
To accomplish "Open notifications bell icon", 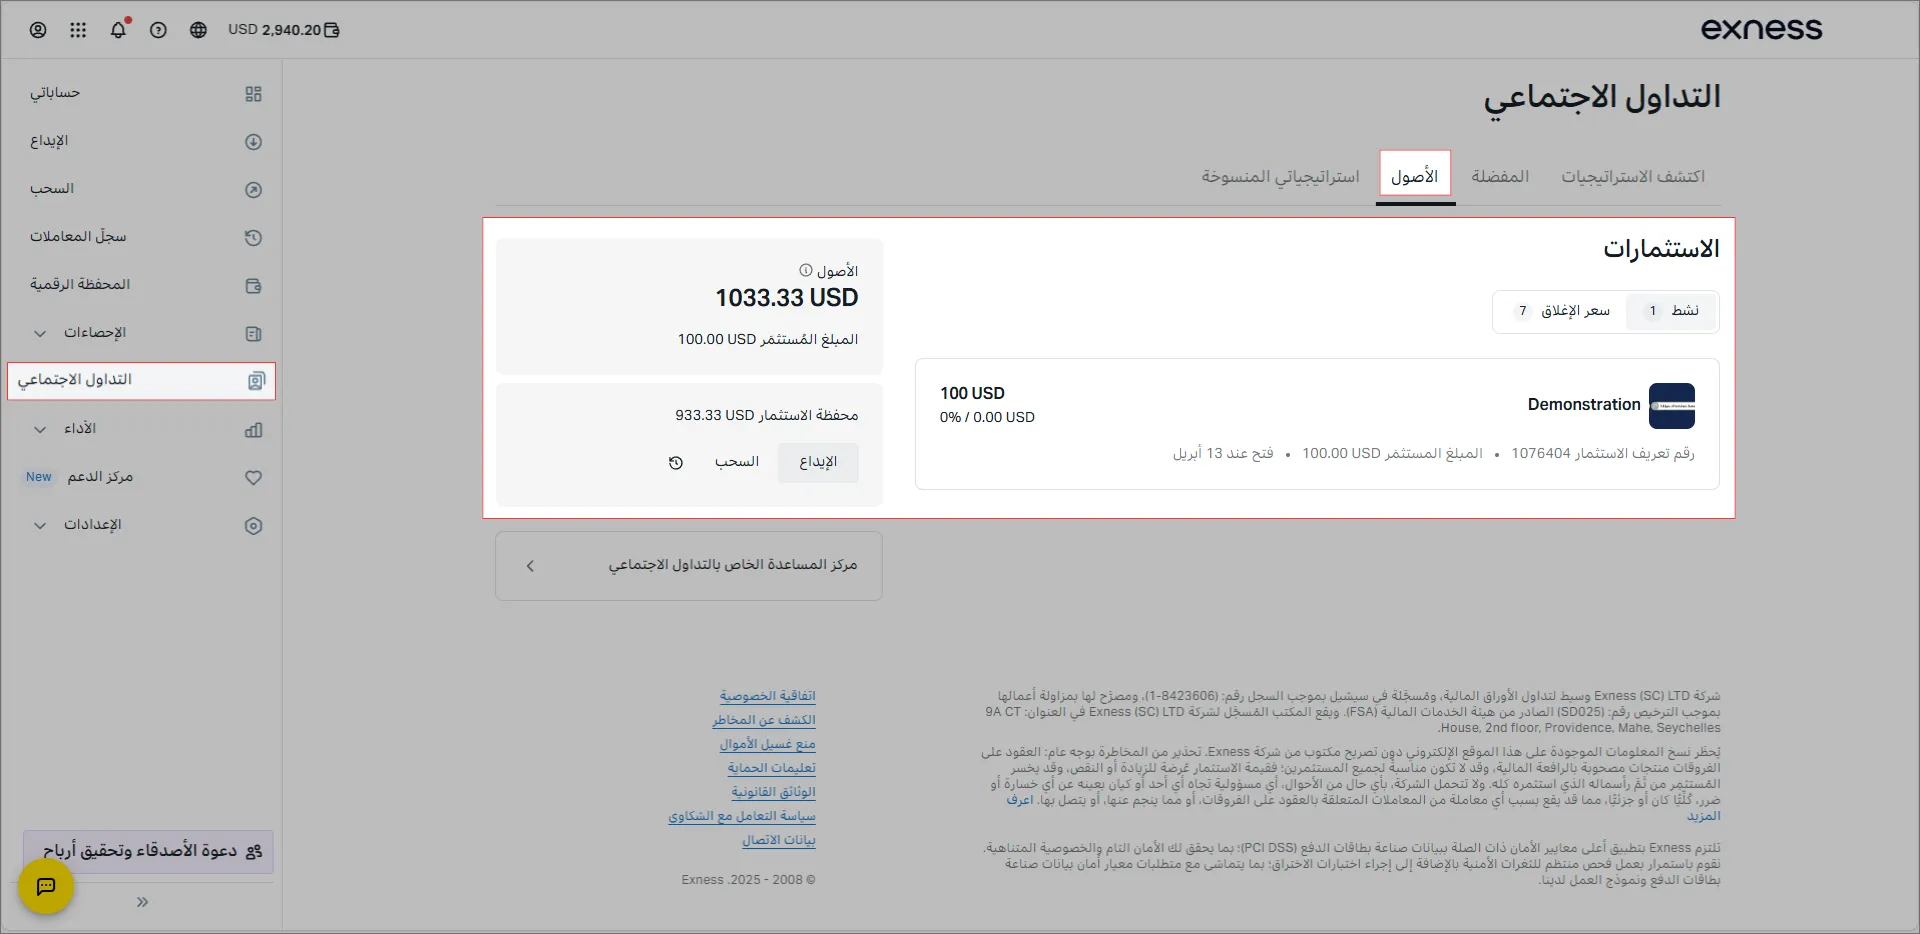I will [118, 30].
